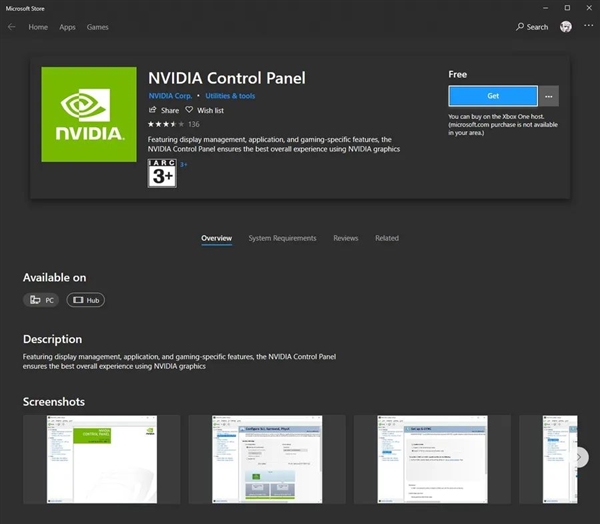This screenshot has height=524, width=600.
Task: Click the IARC 3+ rating badge
Action: tap(162, 173)
